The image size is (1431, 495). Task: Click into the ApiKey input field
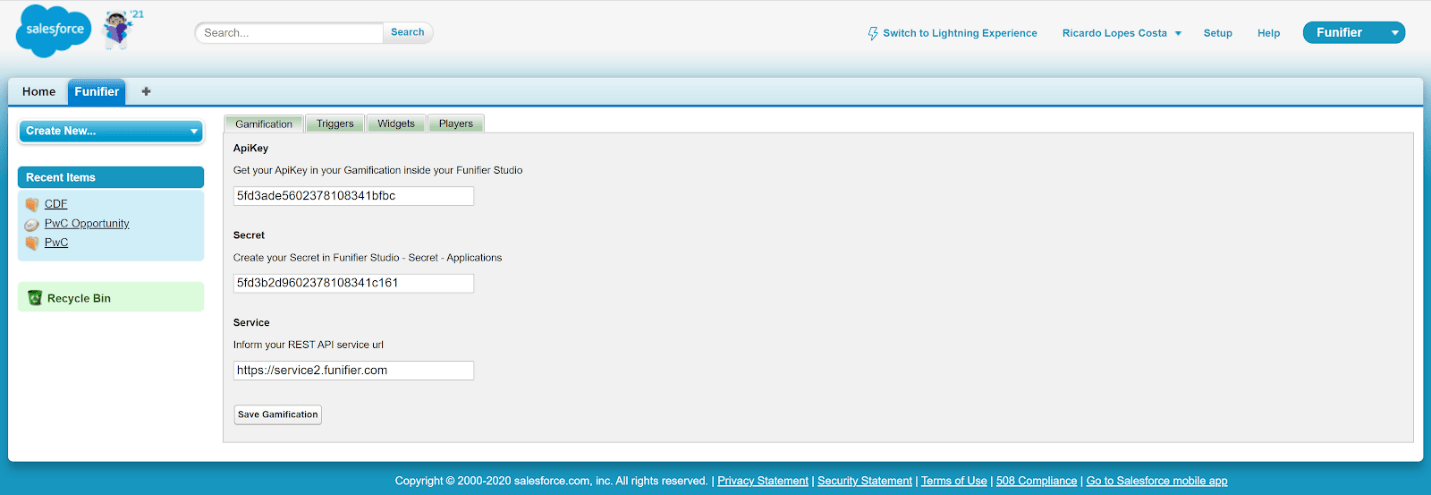[353, 196]
